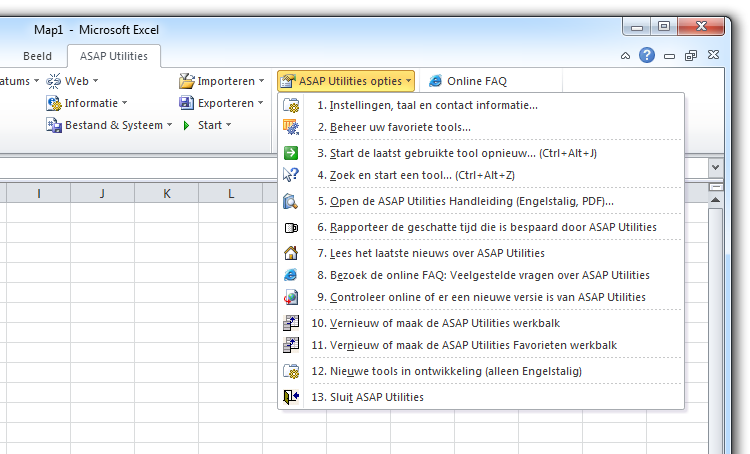Click the Online FAQ Internet Explorer icon
The height and width of the screenshot is (454, 750).
coord(435,81)
